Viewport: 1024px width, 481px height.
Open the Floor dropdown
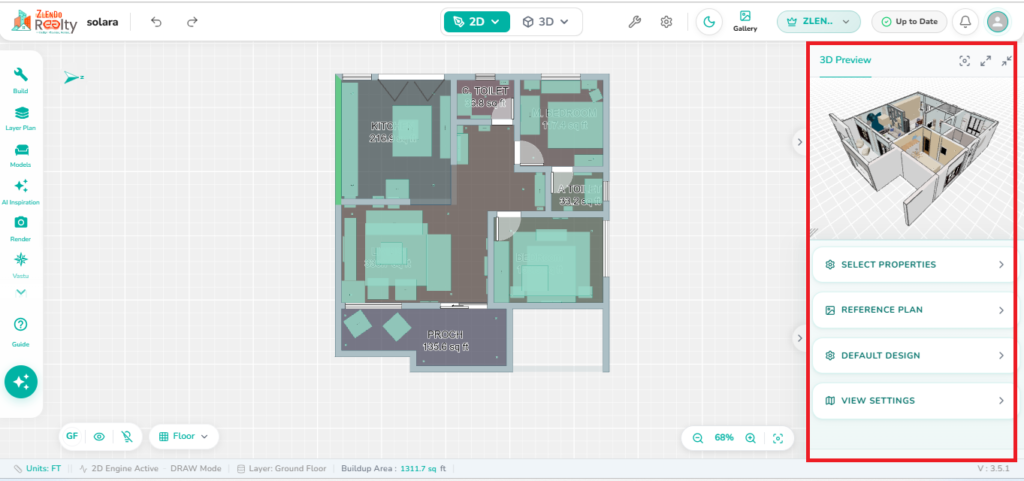(x=184, y=437)
